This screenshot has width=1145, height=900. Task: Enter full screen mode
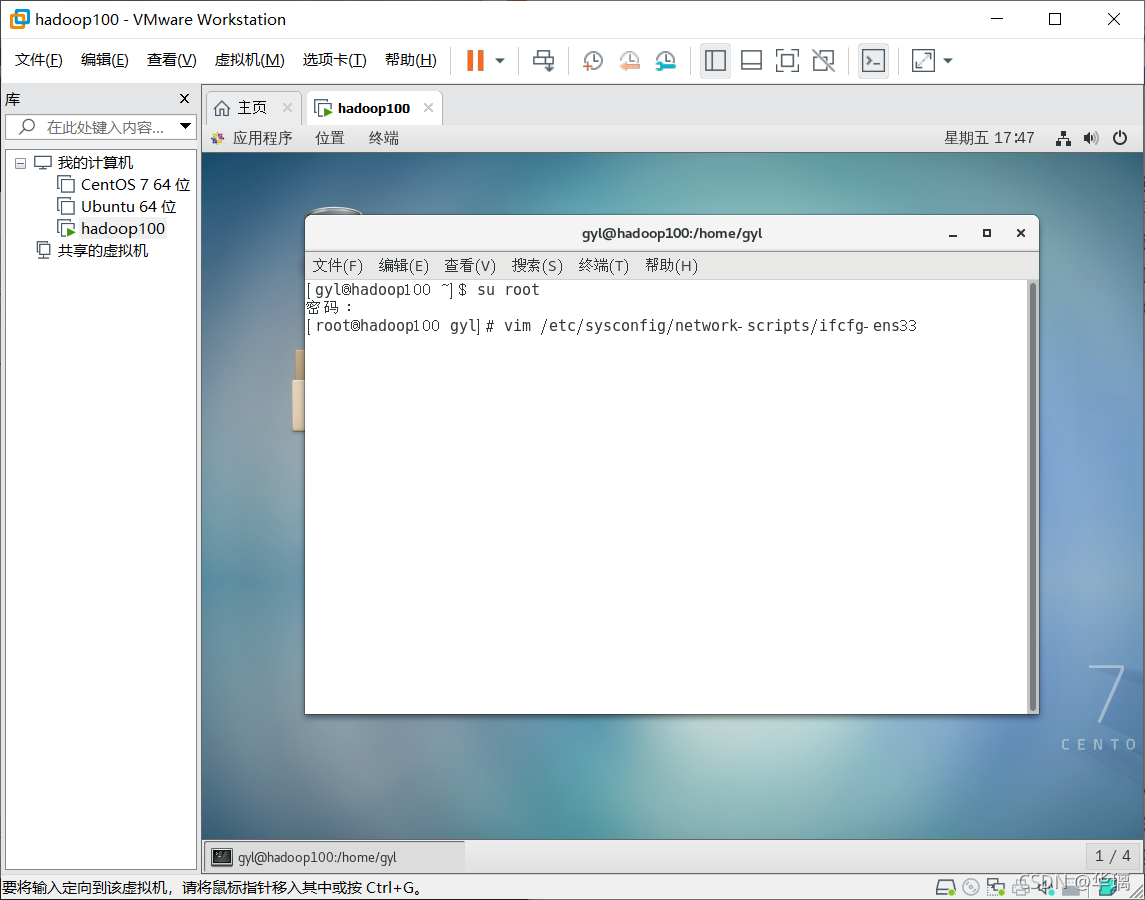click(786, 61)
